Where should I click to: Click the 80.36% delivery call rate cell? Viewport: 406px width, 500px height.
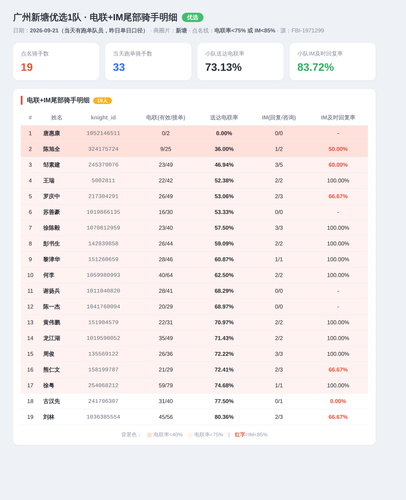pos(224,417)
